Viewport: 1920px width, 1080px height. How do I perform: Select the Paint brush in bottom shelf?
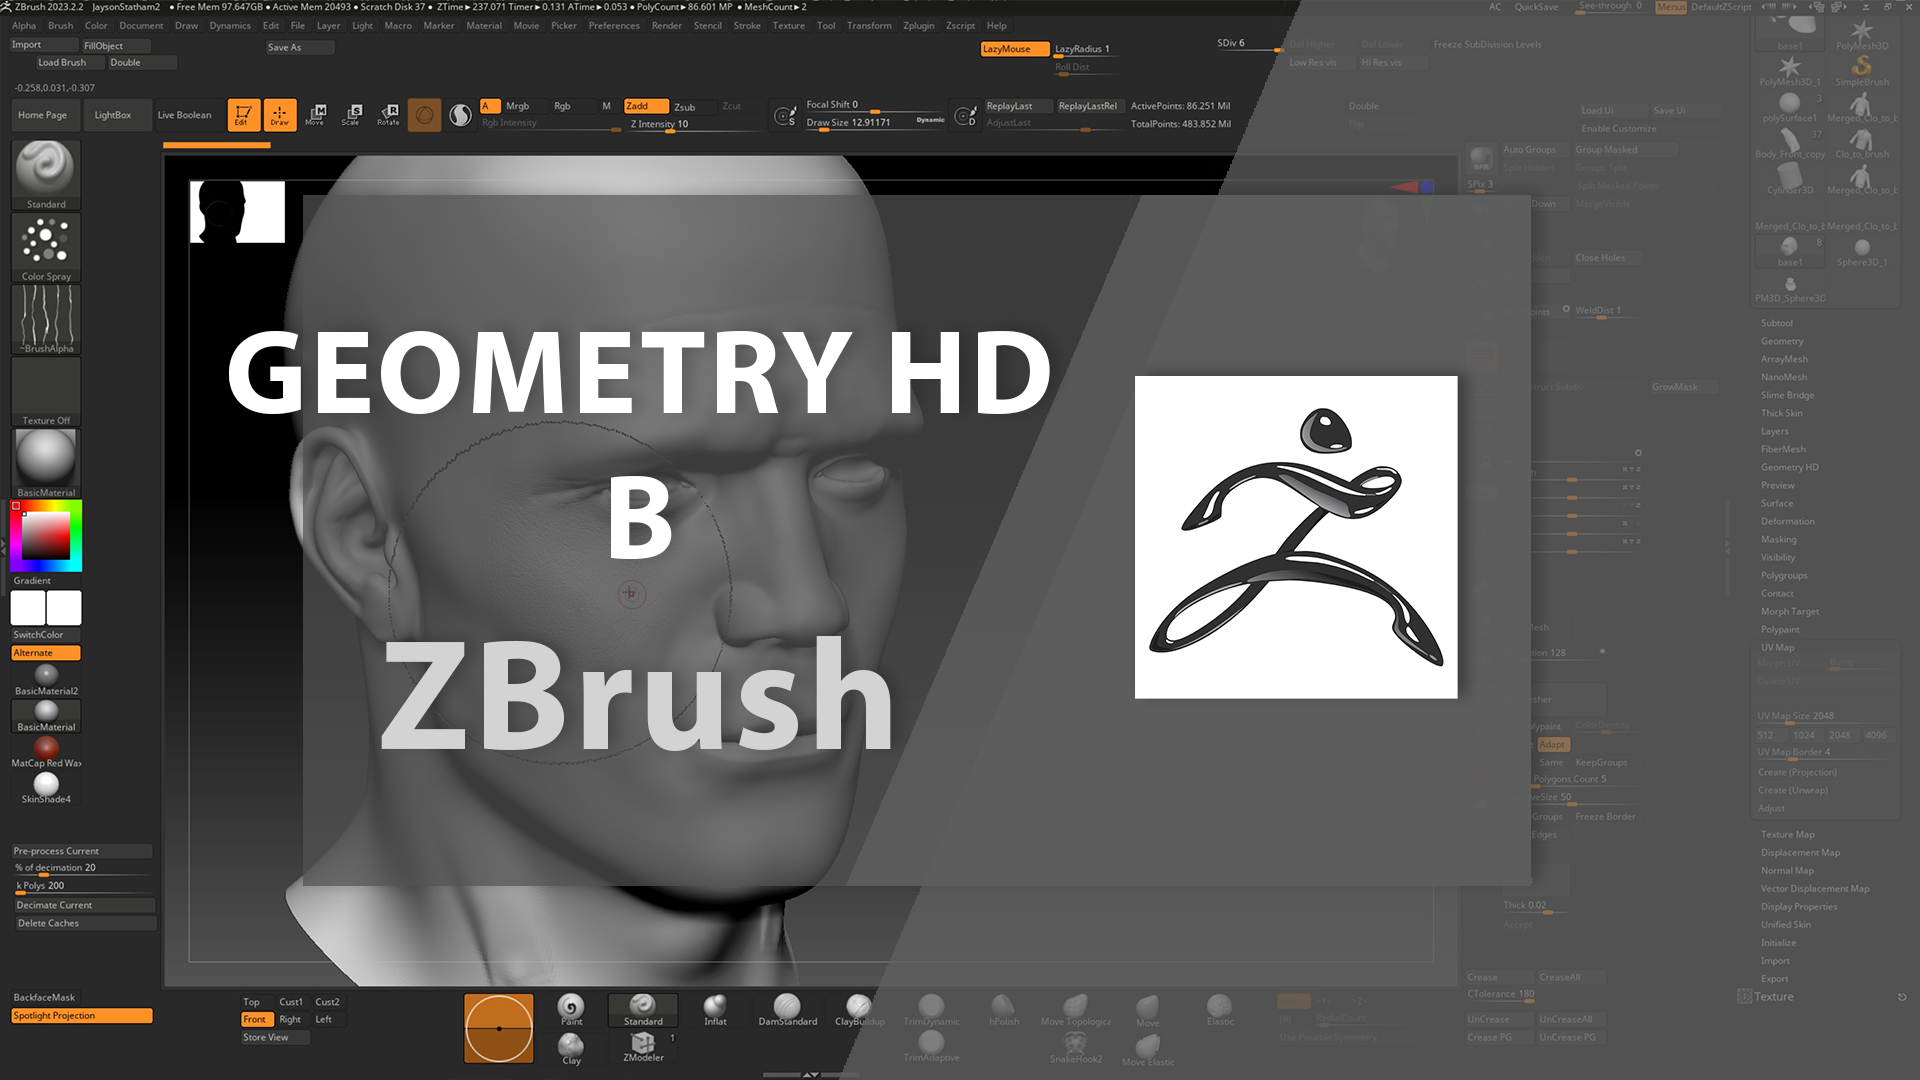coord(571,1010)
